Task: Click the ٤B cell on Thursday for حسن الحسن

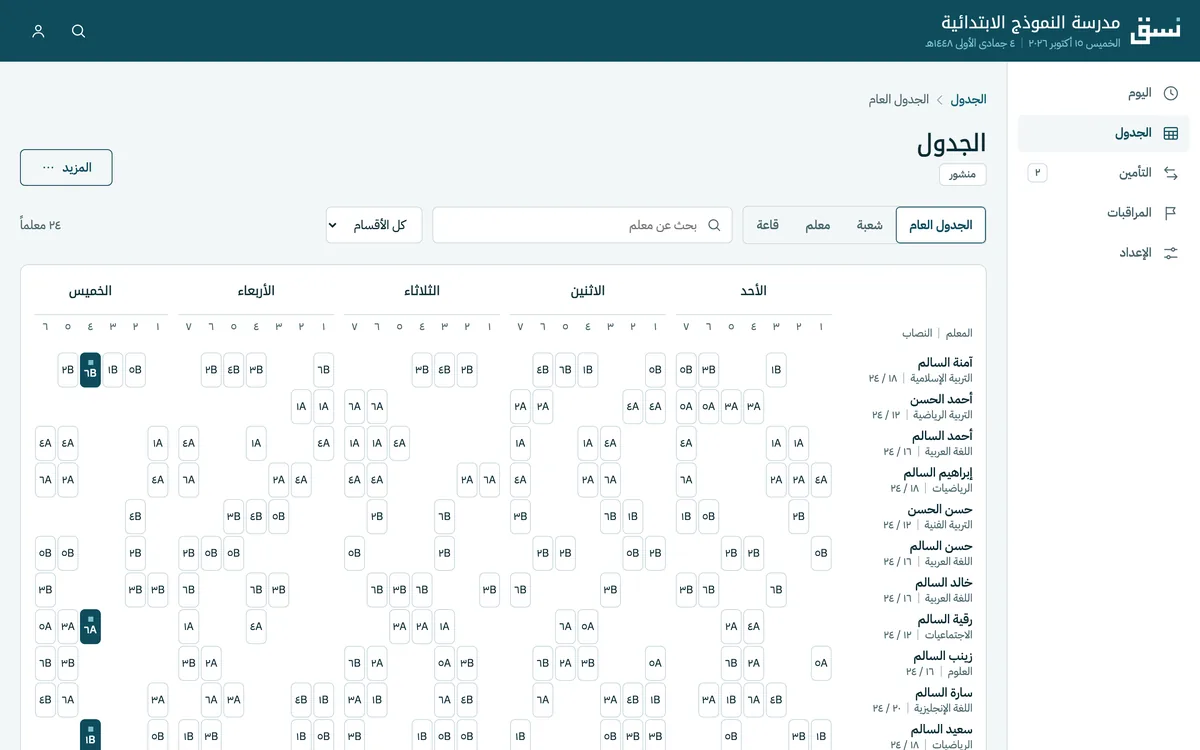Action: [135, 517]
